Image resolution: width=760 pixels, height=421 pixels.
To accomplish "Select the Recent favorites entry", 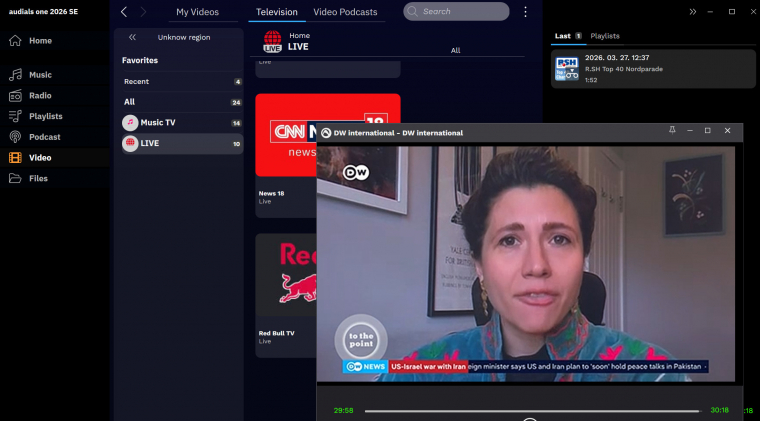I will click(137, 82).
